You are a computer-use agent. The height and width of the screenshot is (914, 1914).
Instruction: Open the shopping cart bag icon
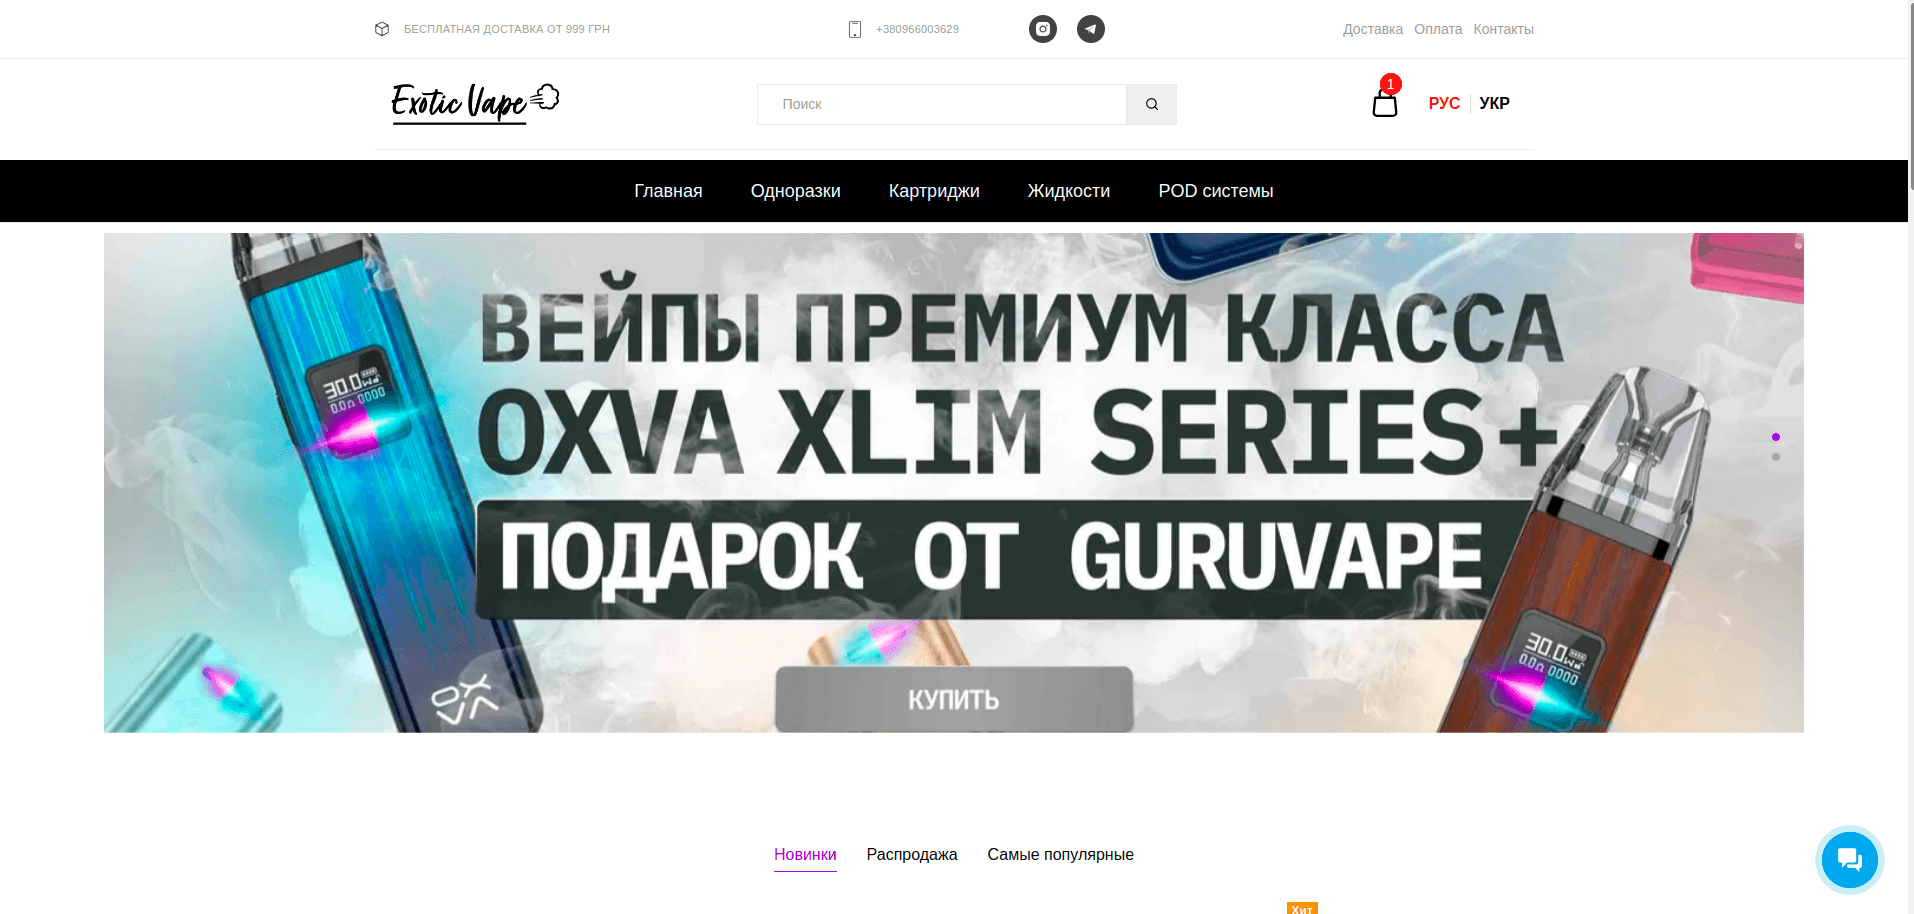[1384, 104]
